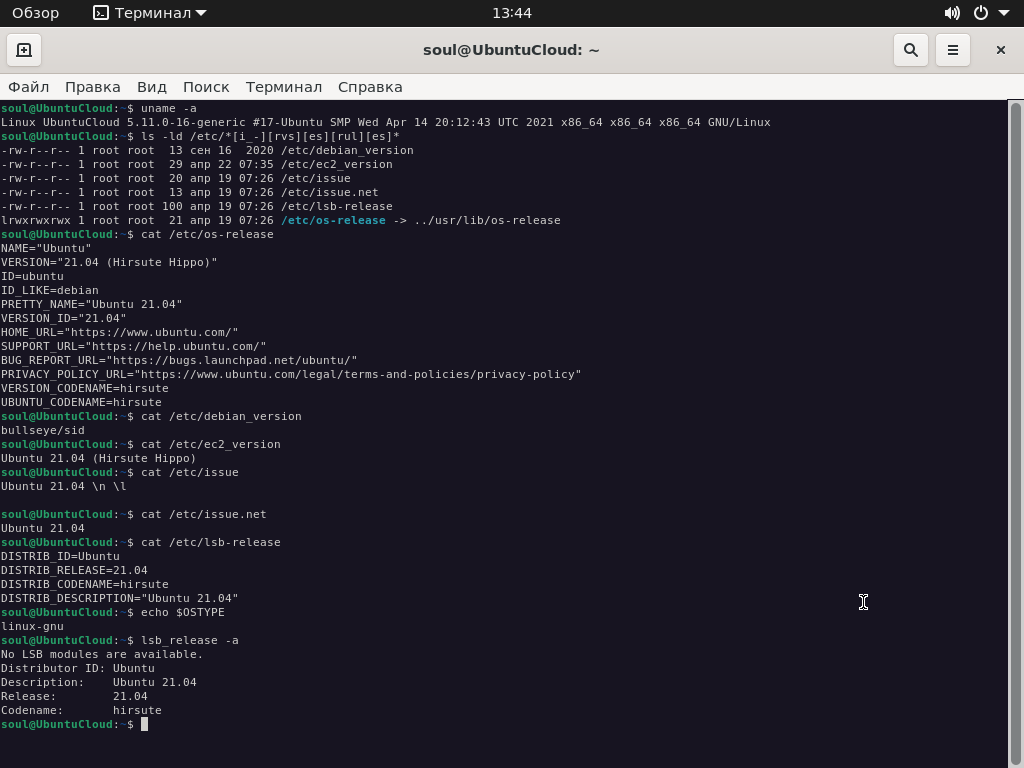Image resolution: width=1024 pixels, height=768 pixels.
Task: Click the DISTRIB_RELEASE=21.04 line
Action: (x=74, y=570)
